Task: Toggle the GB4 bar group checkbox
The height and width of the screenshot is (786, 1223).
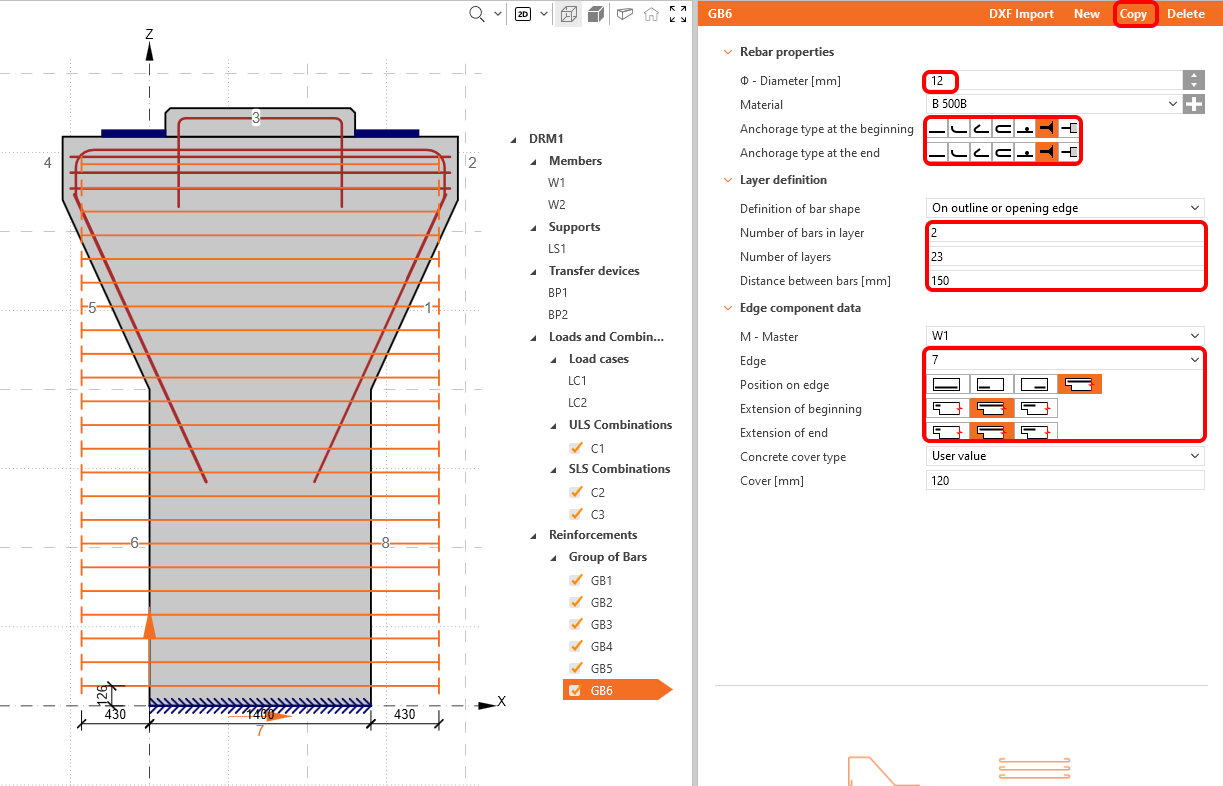Action: coord(575,647)
